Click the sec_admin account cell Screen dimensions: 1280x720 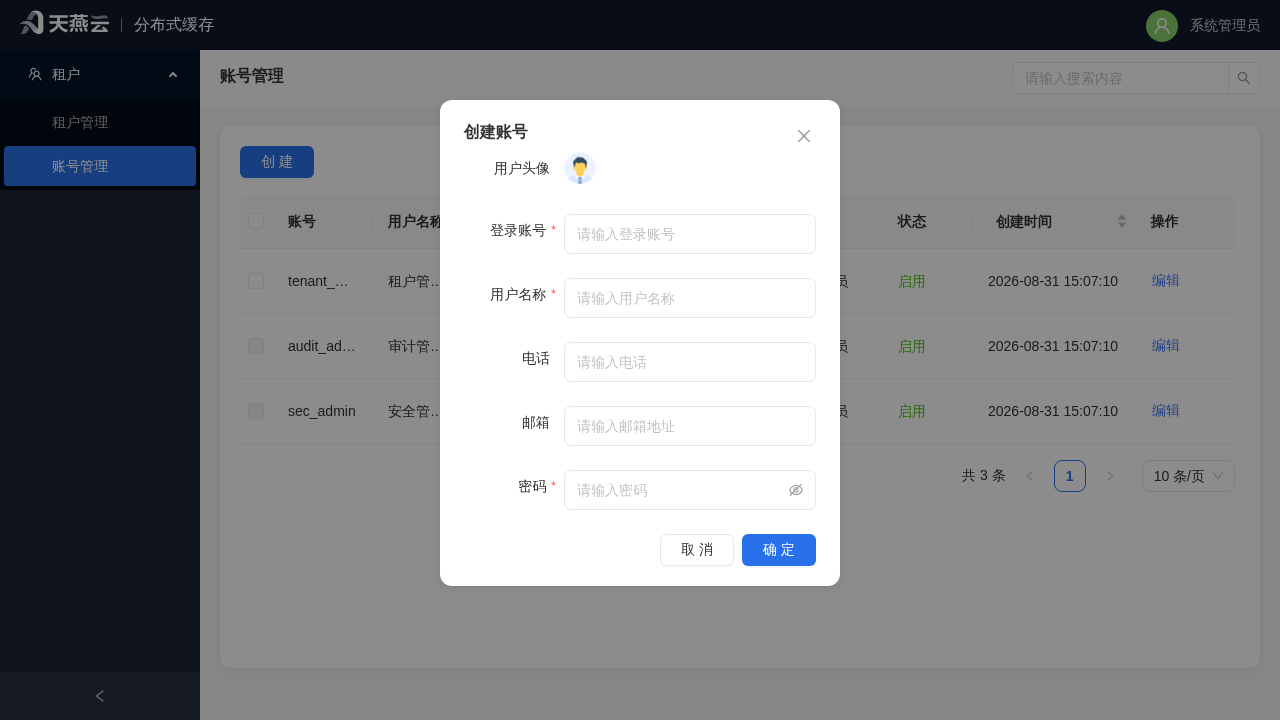point(322,411)
